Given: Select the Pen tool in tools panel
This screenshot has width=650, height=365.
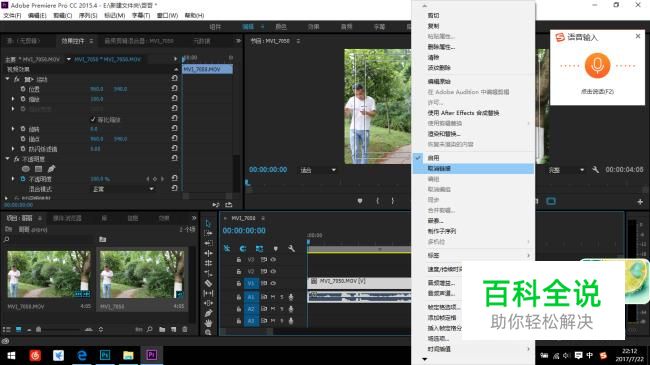Looking at the screenshot, I should click(x=208, y=313).
